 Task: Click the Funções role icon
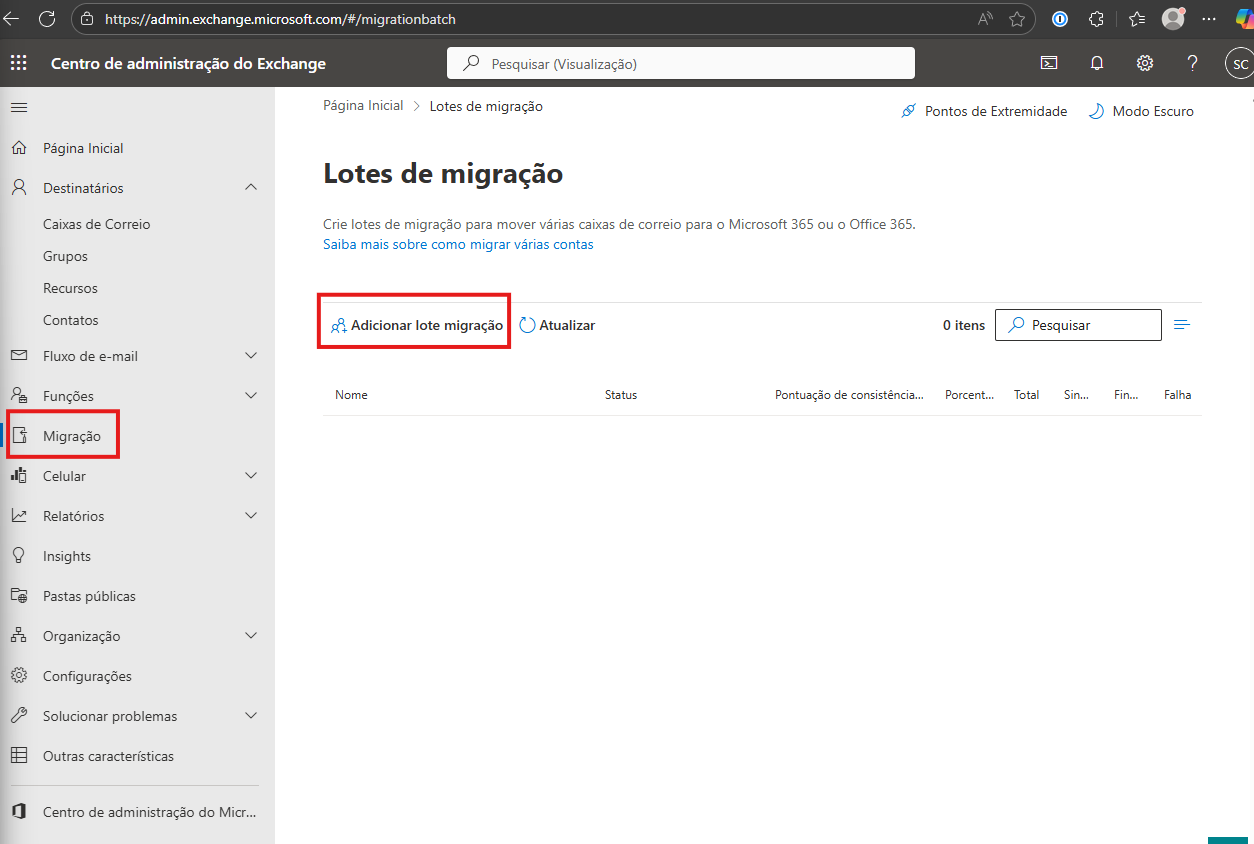[x=19, y=396]
